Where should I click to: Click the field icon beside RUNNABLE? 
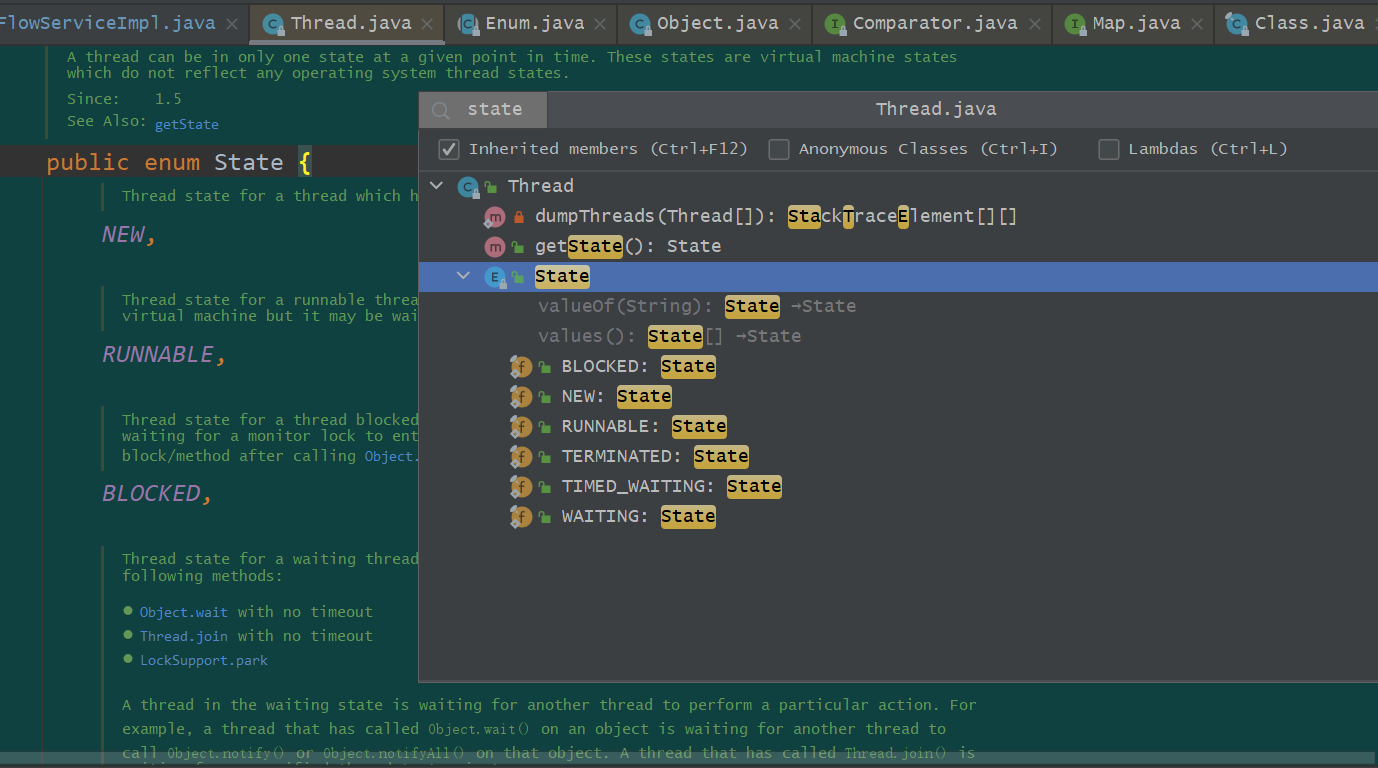(520, 427)
